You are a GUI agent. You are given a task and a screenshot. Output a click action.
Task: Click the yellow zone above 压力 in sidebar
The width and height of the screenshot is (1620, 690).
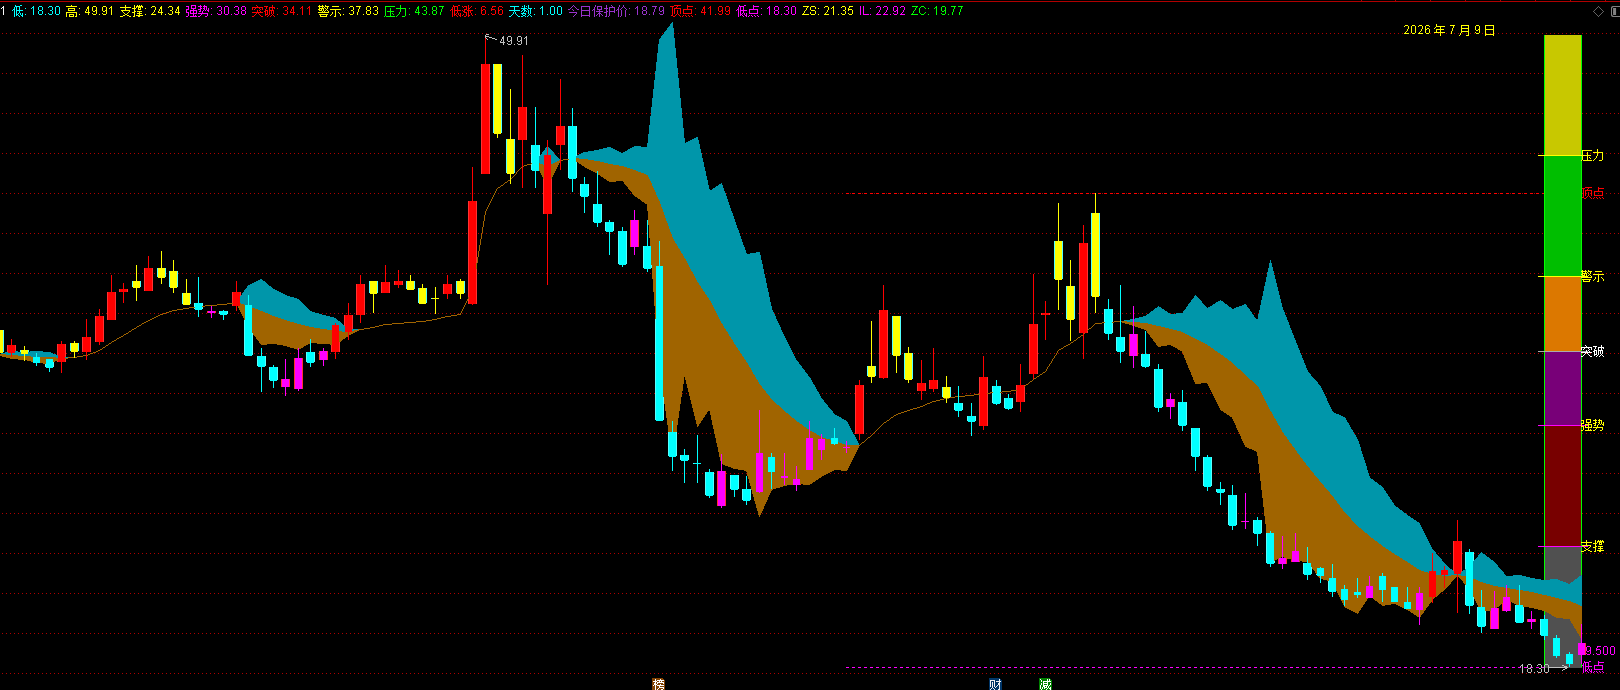[1563, 95]
